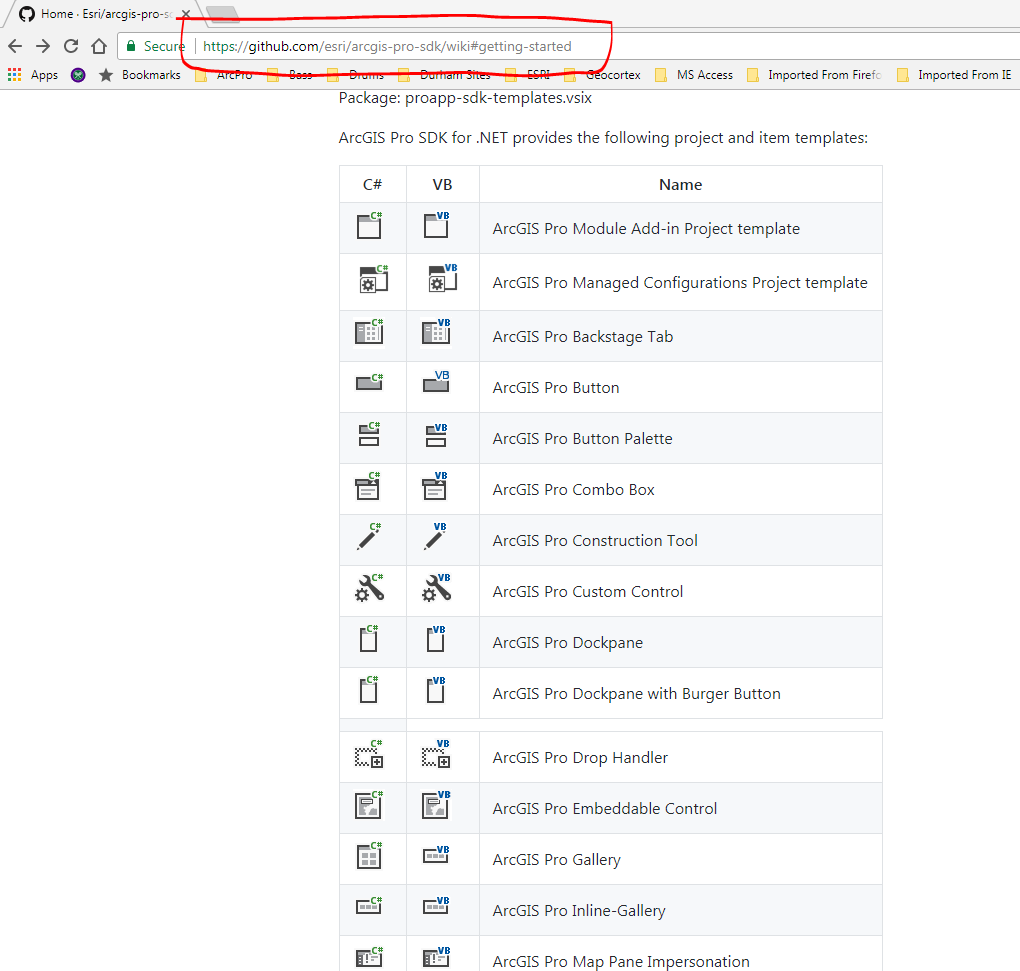This screenshot has height=971, width=1020.
Task: Click the round purple bookmark icon beside Apps
Action: 78,75
